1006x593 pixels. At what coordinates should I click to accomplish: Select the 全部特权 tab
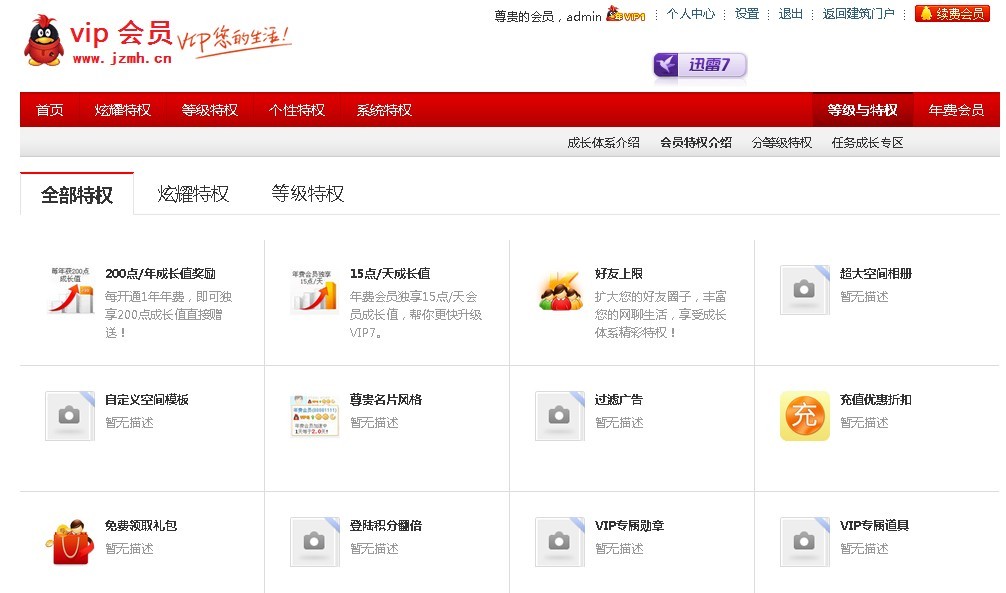(77, 194)
